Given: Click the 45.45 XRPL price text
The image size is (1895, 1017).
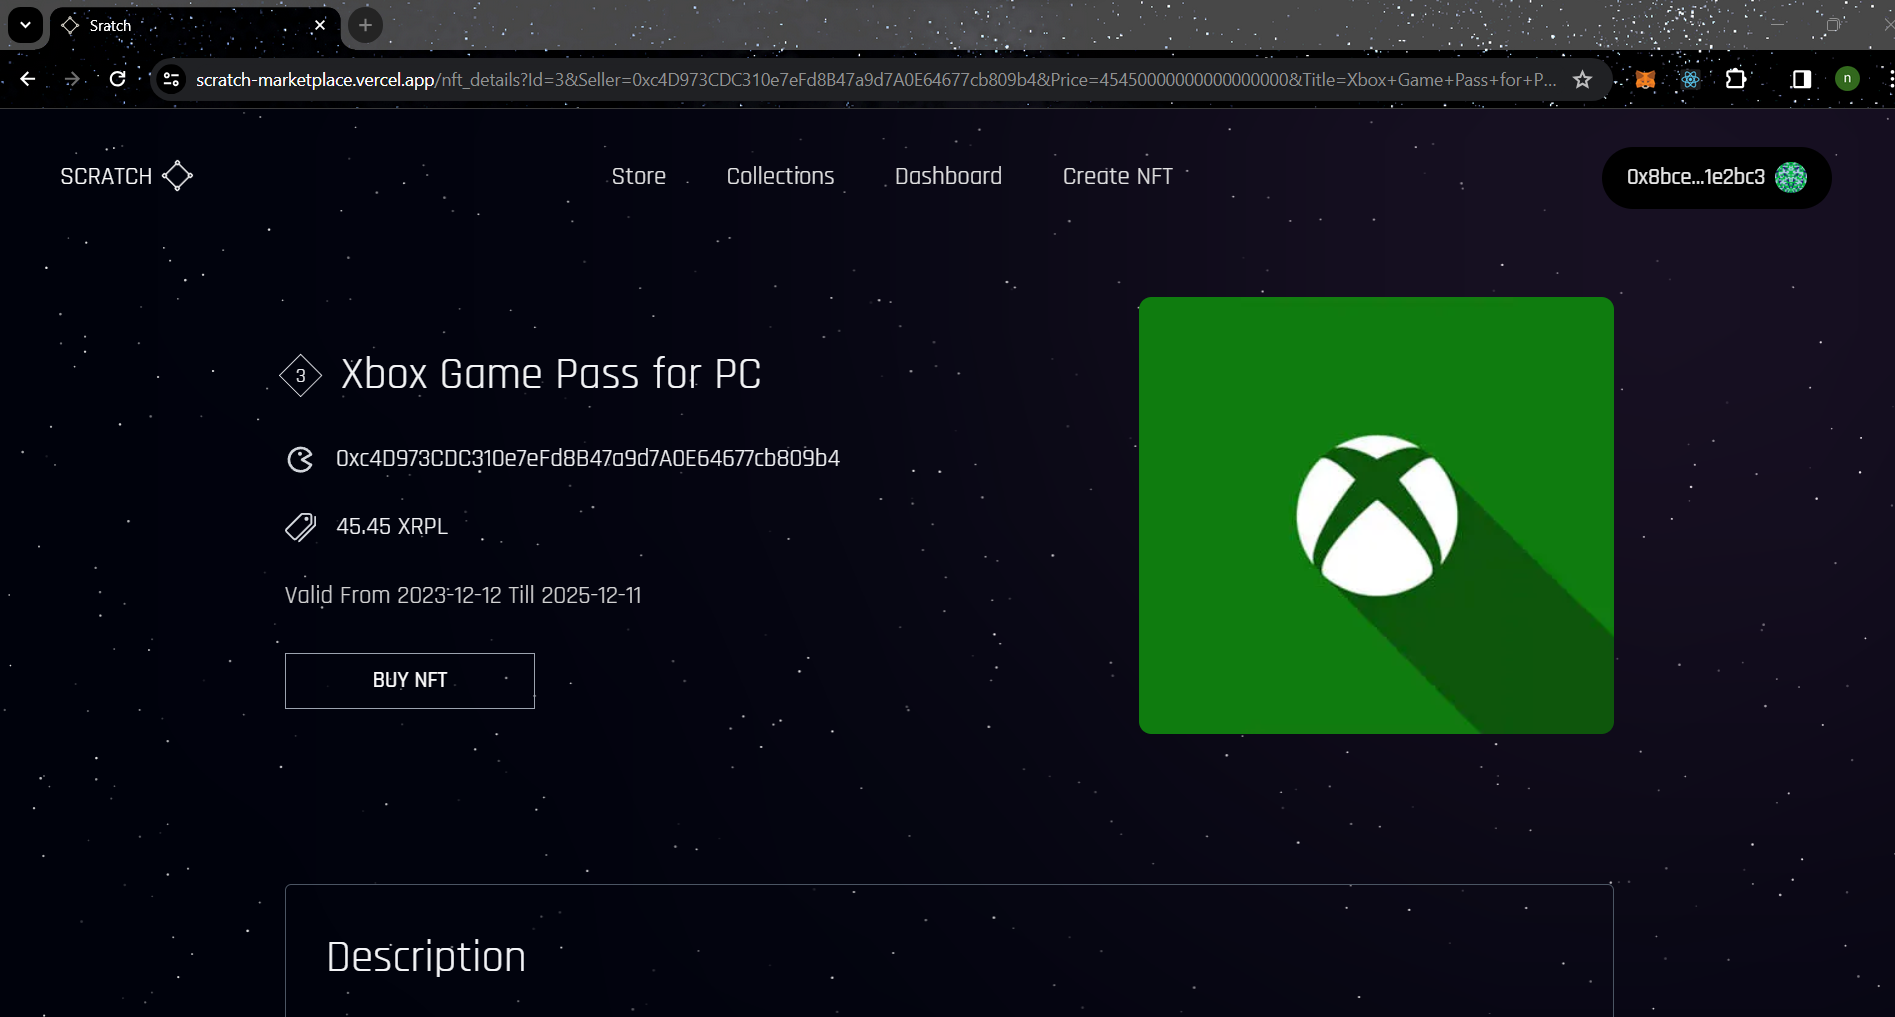Looking at the screenshot, I should click(x=392, y=526).
